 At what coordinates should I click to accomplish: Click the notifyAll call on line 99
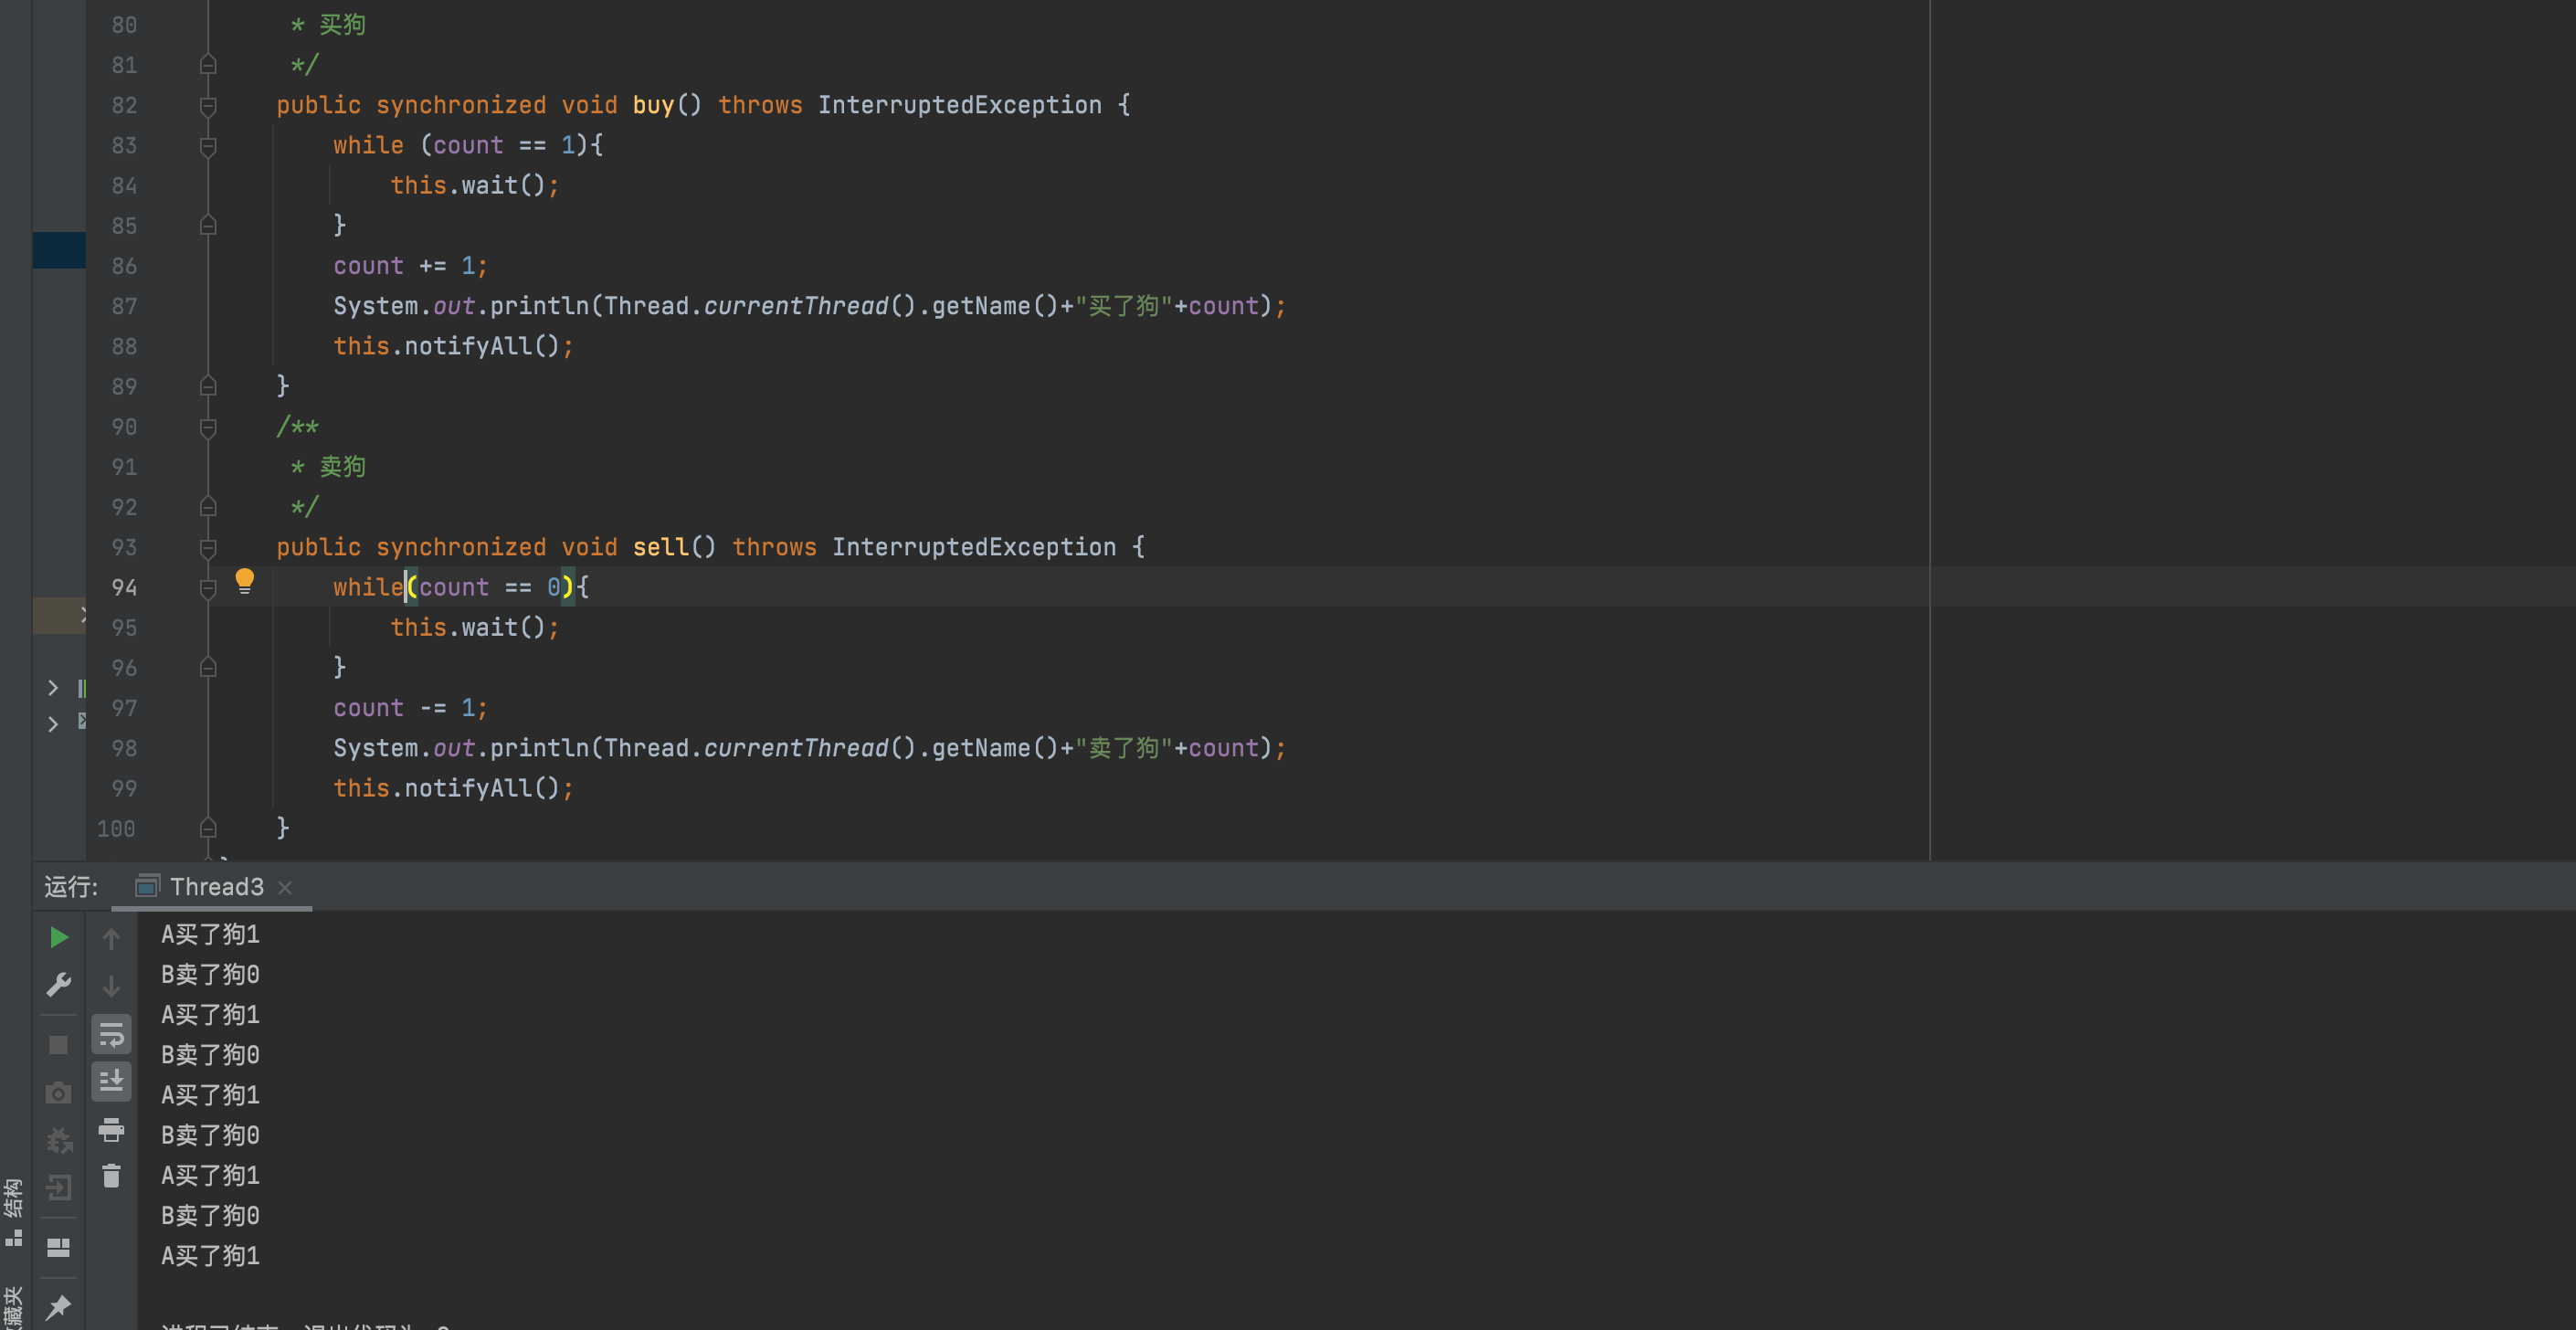467,788
